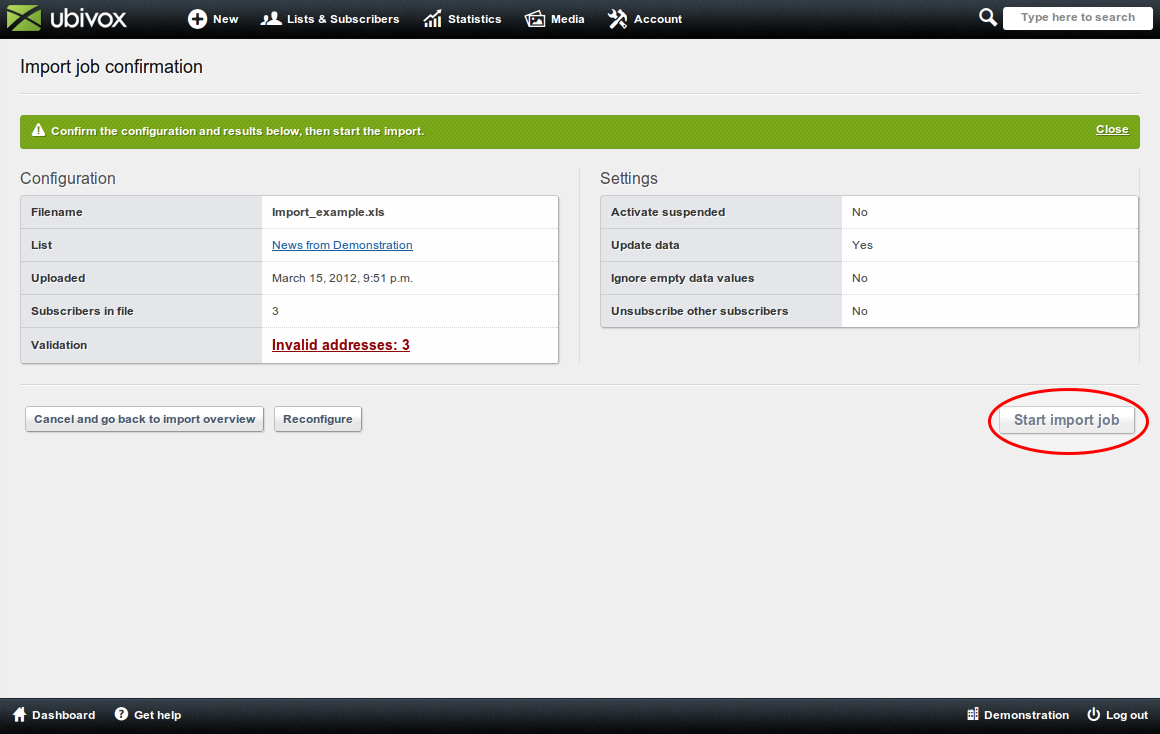This screenshot has width=1160, height=734.
Task: Click the question mark help icon
Action: 121,714
